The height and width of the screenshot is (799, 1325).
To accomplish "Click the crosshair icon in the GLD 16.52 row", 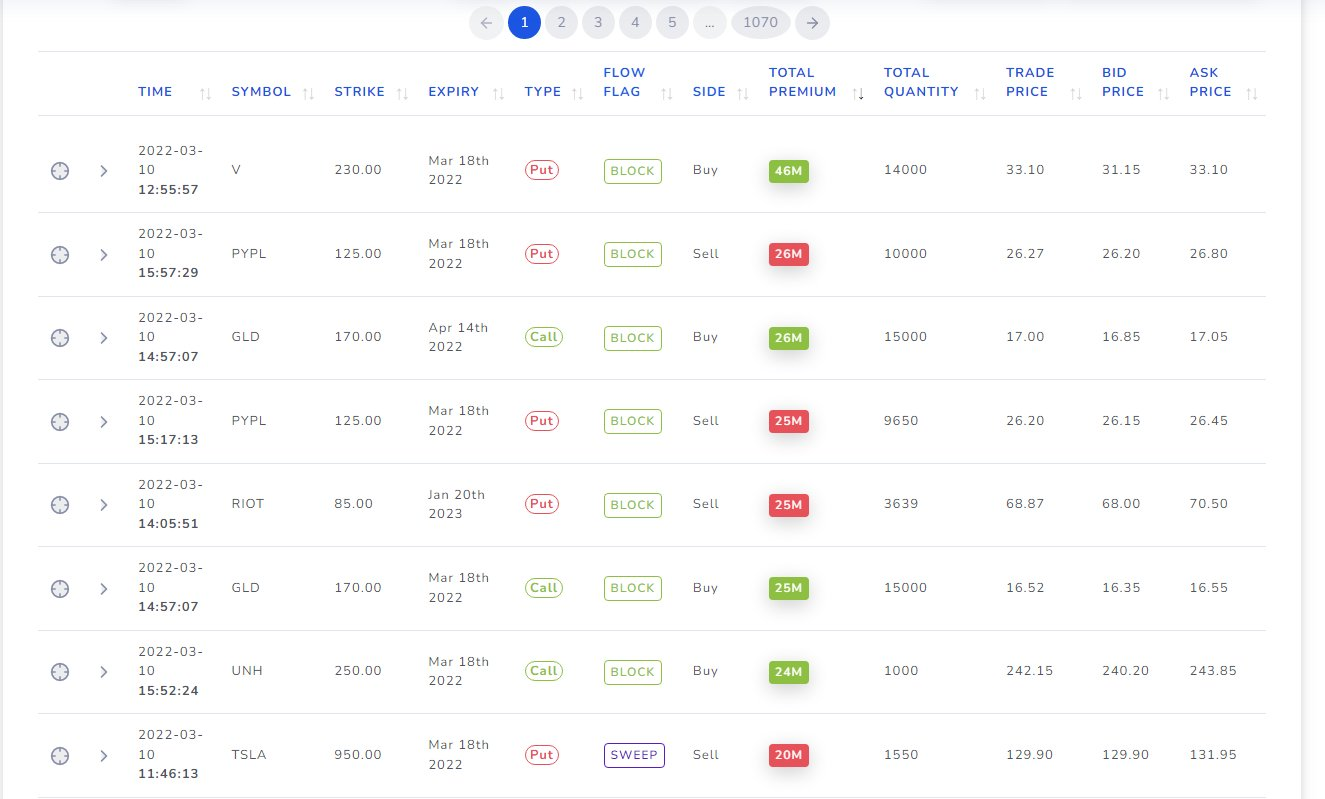I will [x=60, y=589].
